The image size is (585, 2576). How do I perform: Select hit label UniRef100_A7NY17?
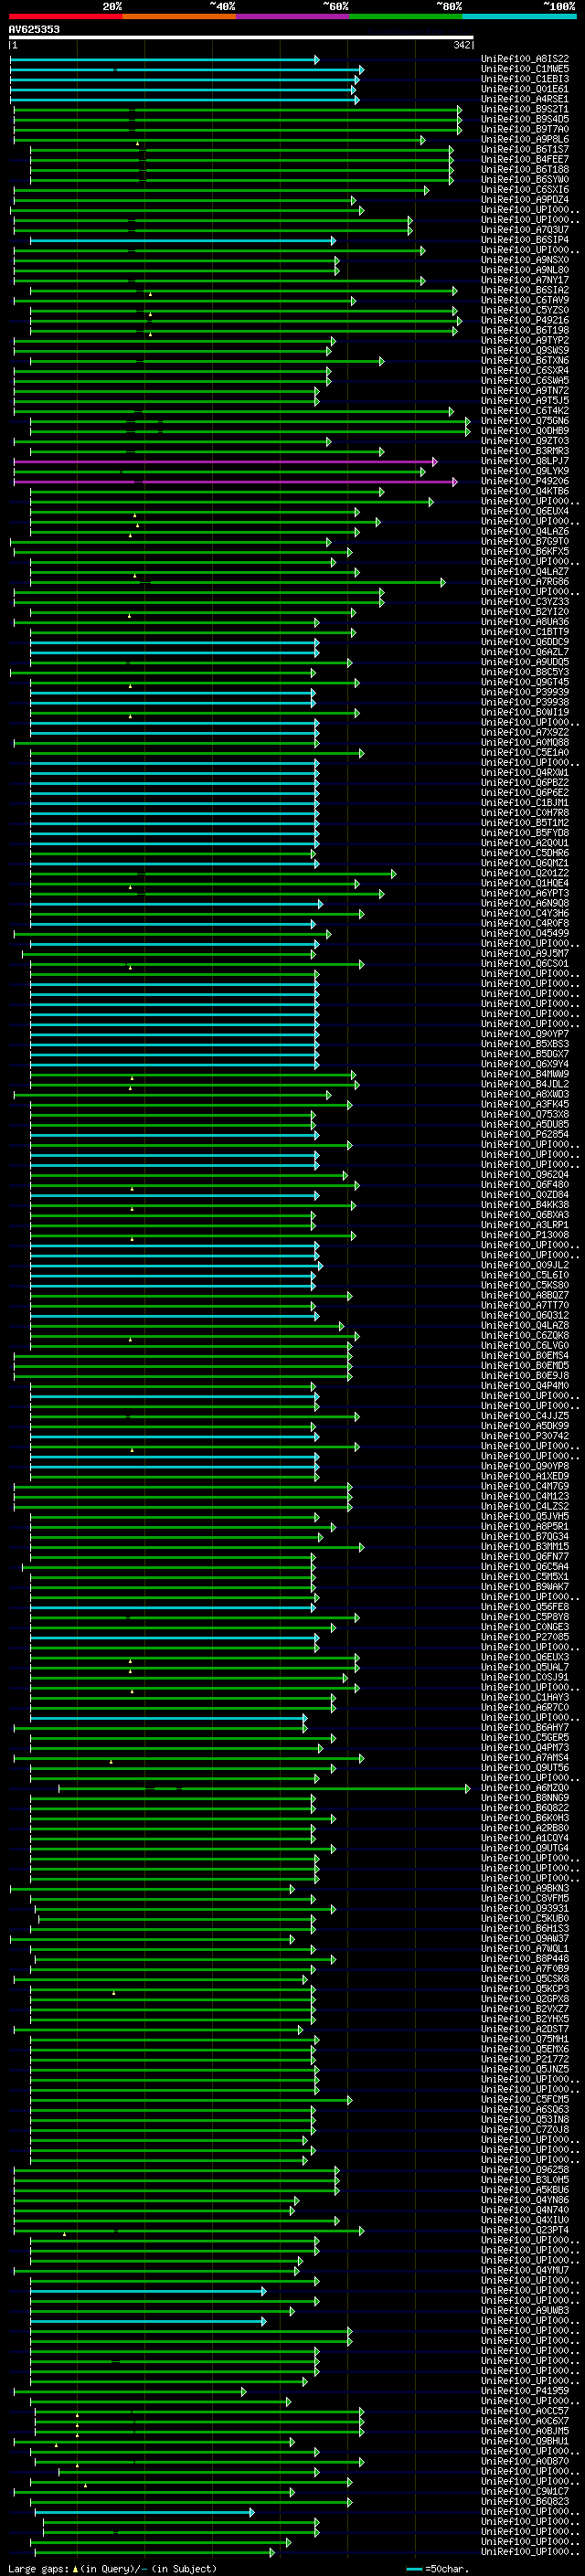pos(525,280)
